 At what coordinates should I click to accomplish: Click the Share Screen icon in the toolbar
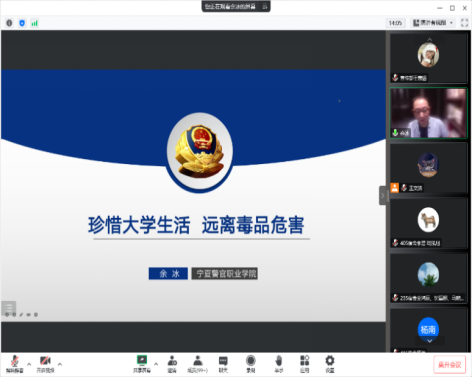142,364
